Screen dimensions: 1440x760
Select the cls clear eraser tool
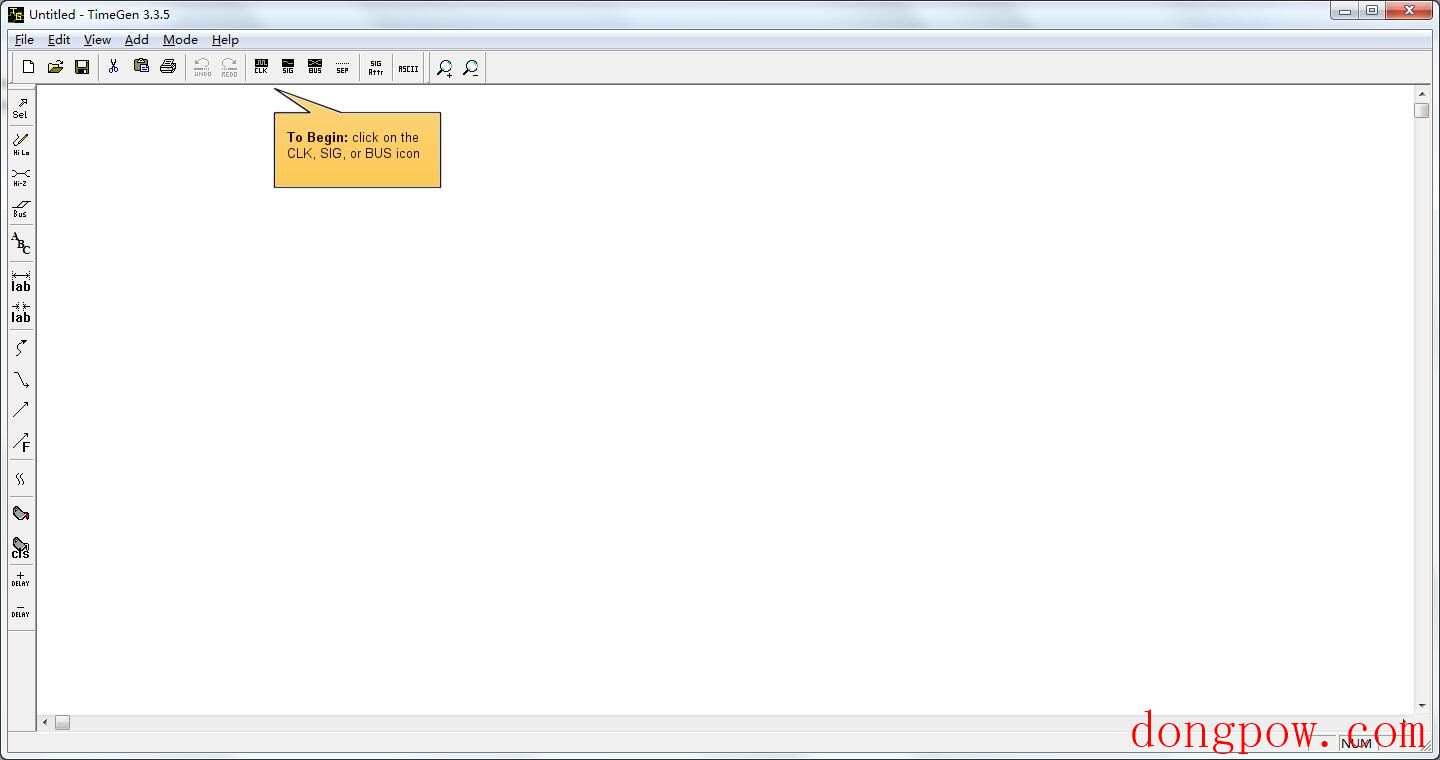tap(20, 547)
